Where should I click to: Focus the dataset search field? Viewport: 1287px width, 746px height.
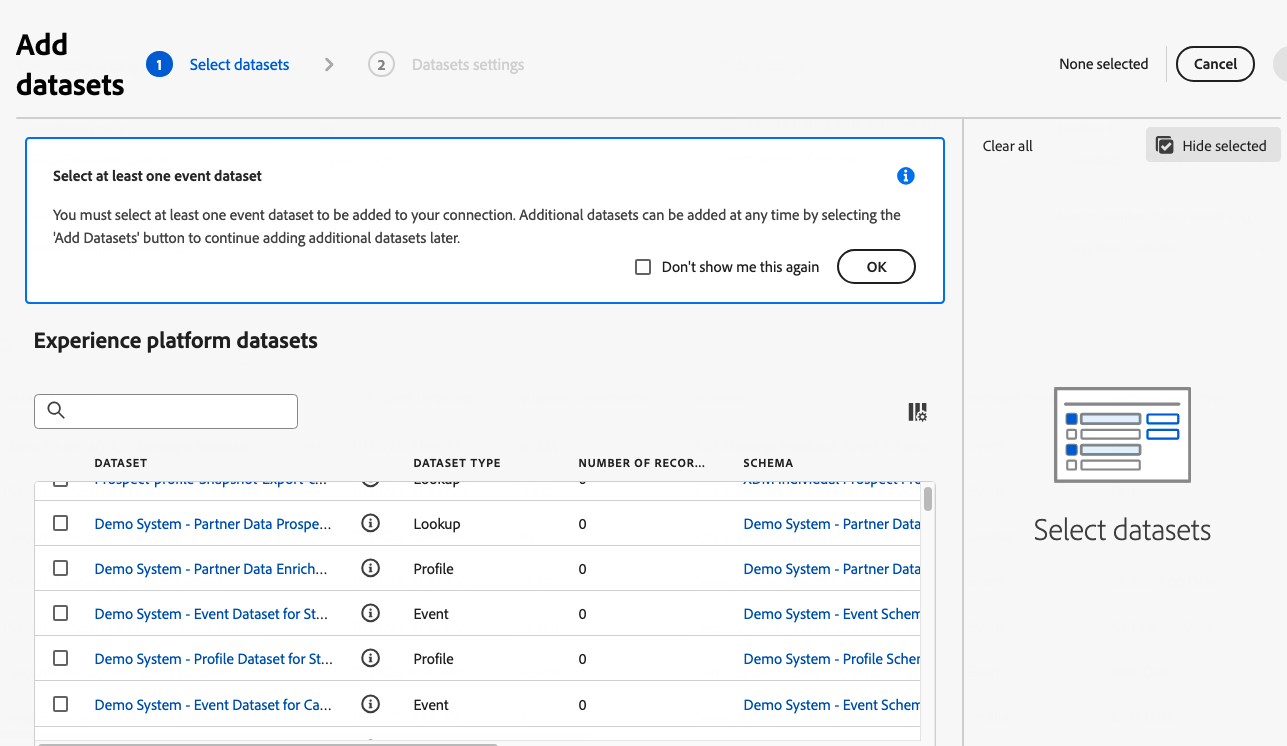pos(166,411)
